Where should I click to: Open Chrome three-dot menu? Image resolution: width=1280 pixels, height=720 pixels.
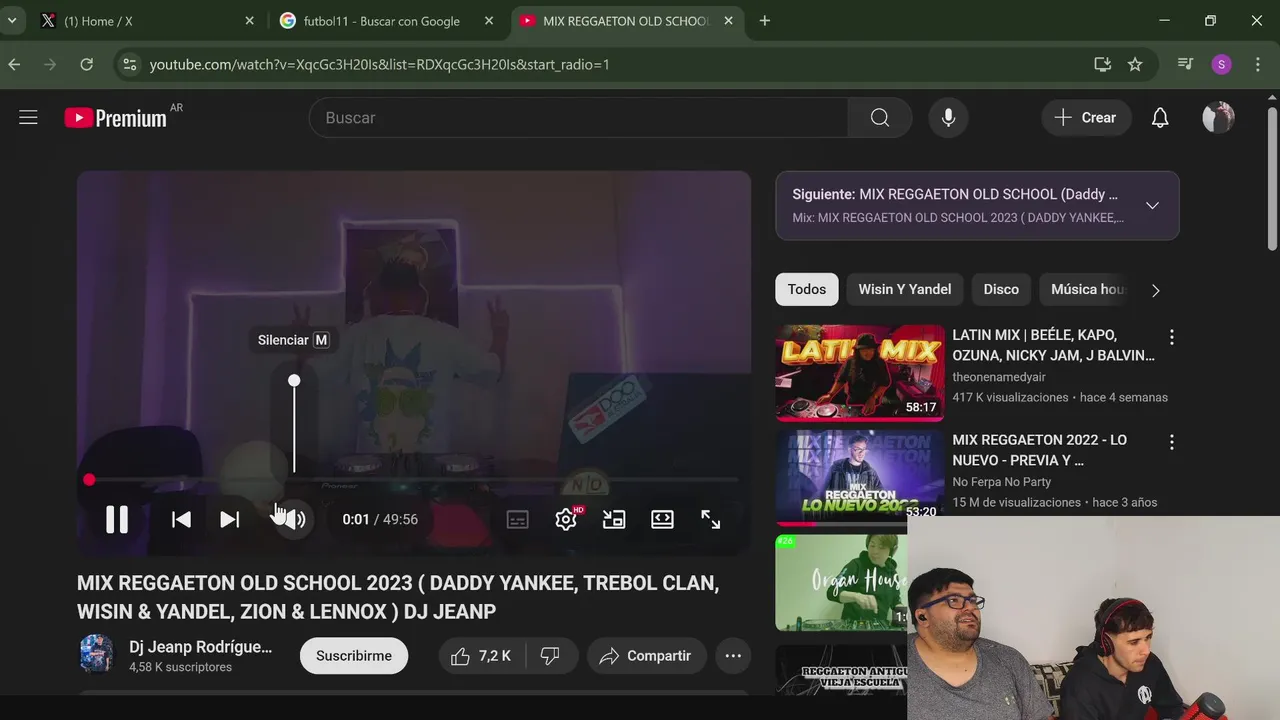[1257, 64]
